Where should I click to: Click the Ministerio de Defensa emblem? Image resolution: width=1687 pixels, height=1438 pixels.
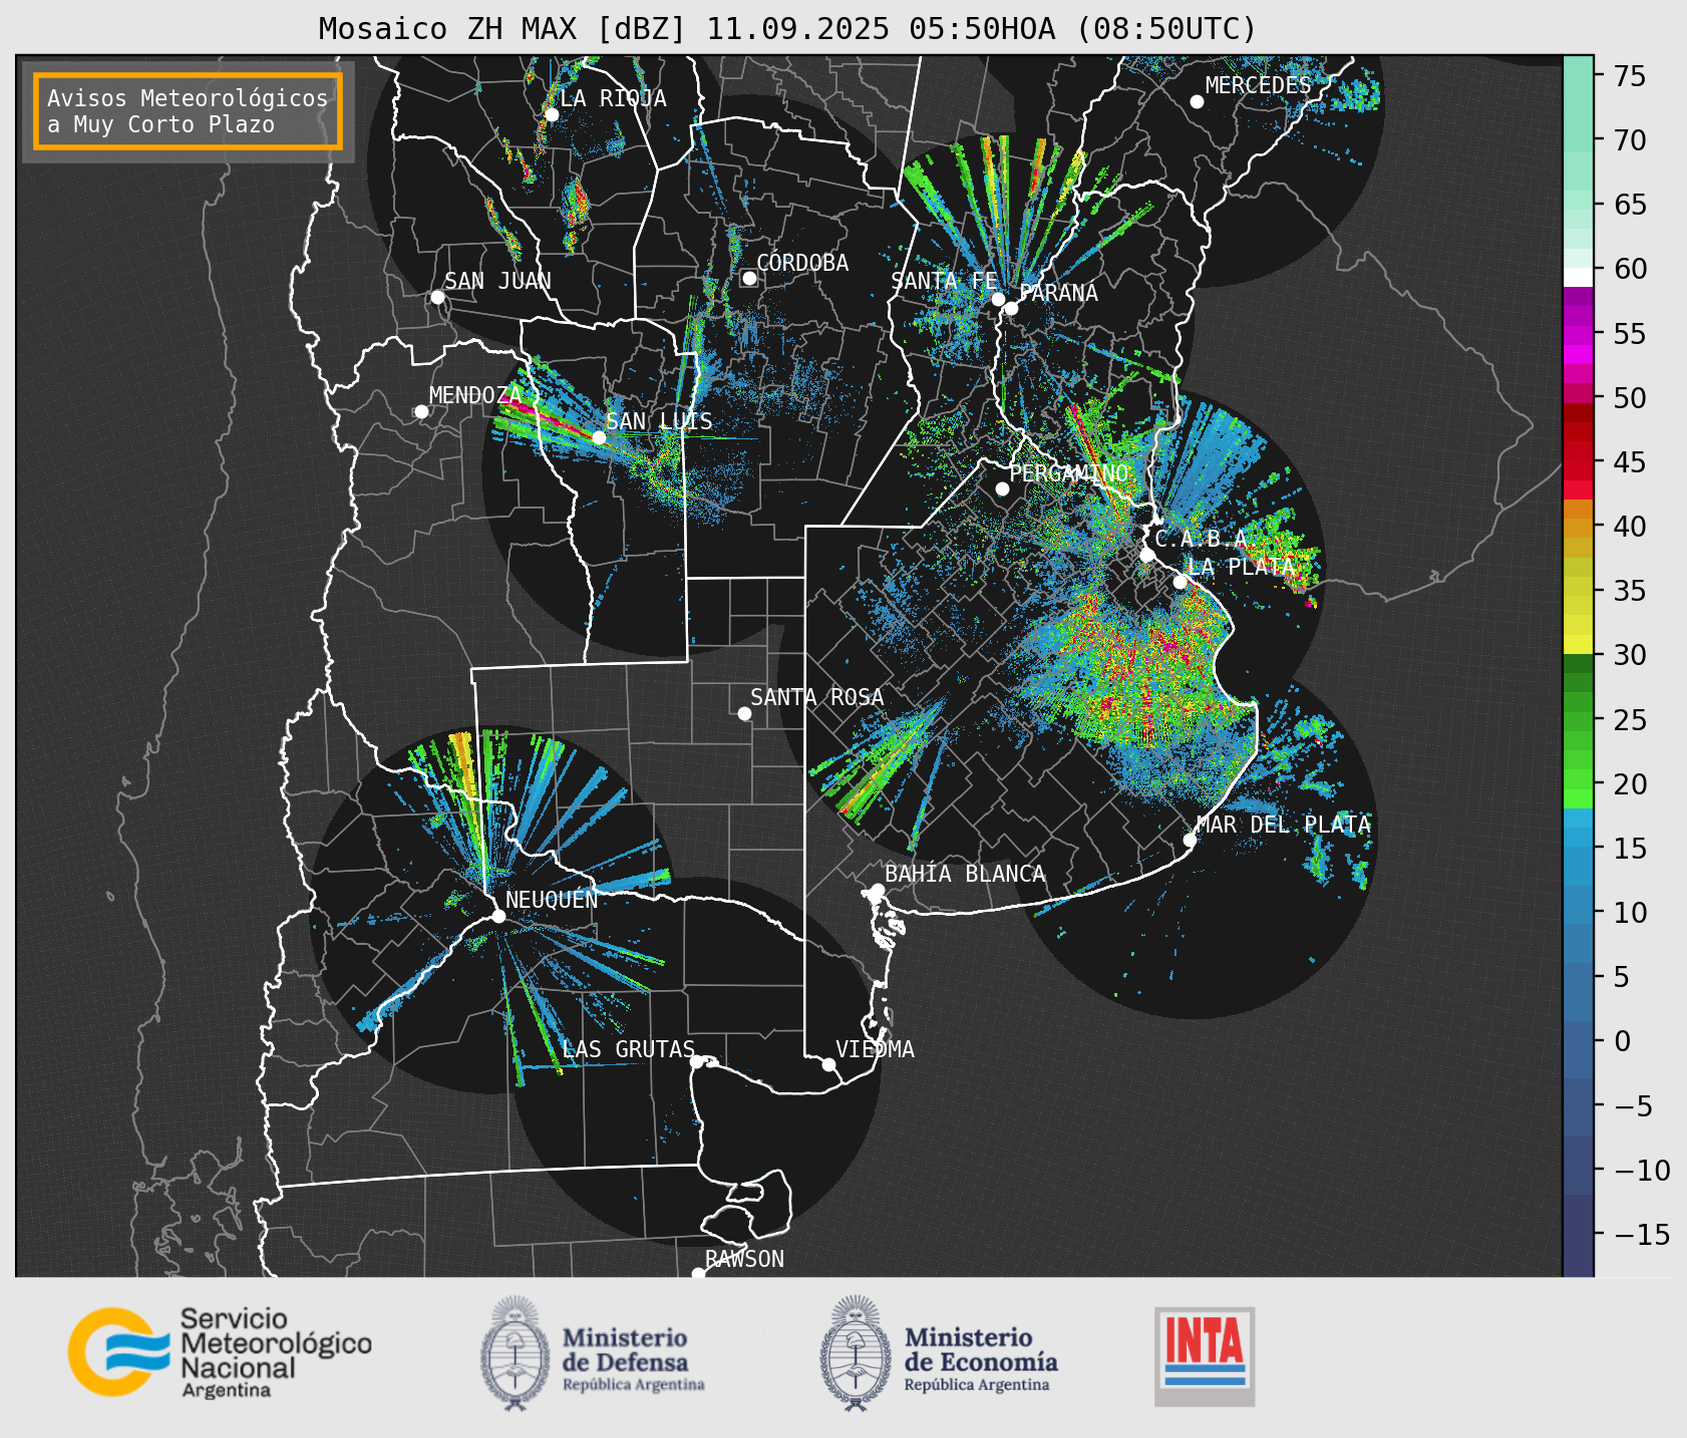tap(515, 1353)
